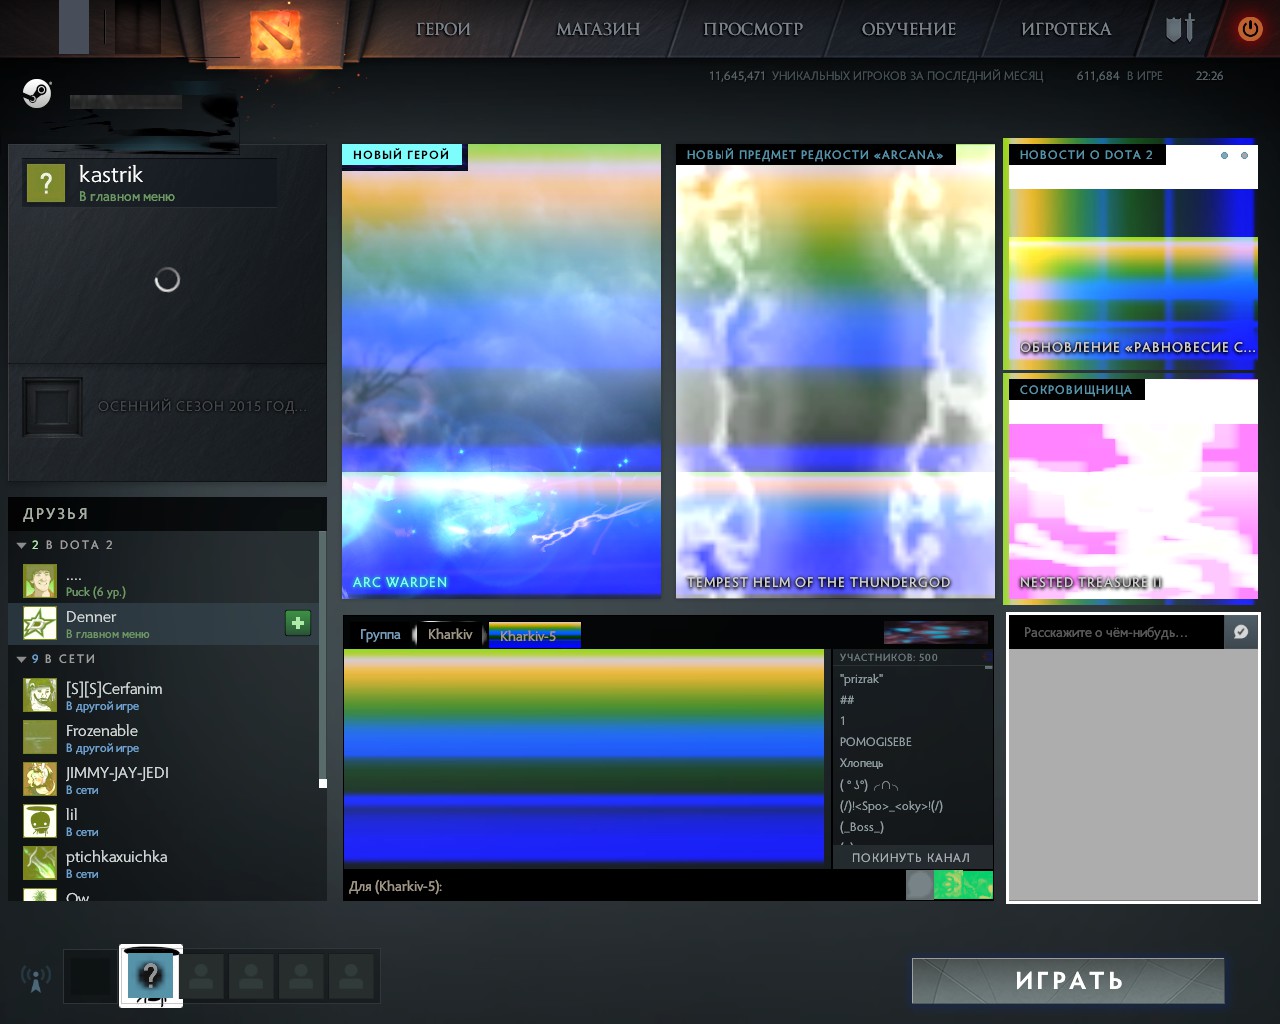
Task: Click channel member Хлопець
Action: coord(862,763)
